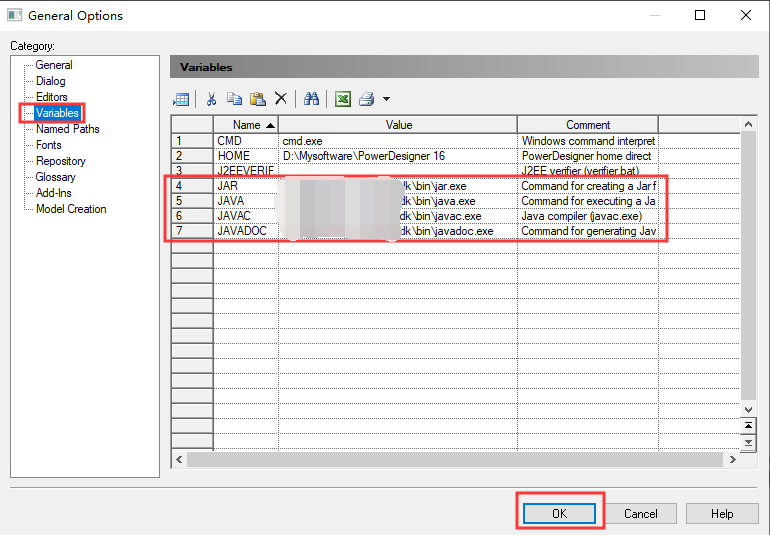
Task: Select Editors category in tree
Action: click(52, 97)
